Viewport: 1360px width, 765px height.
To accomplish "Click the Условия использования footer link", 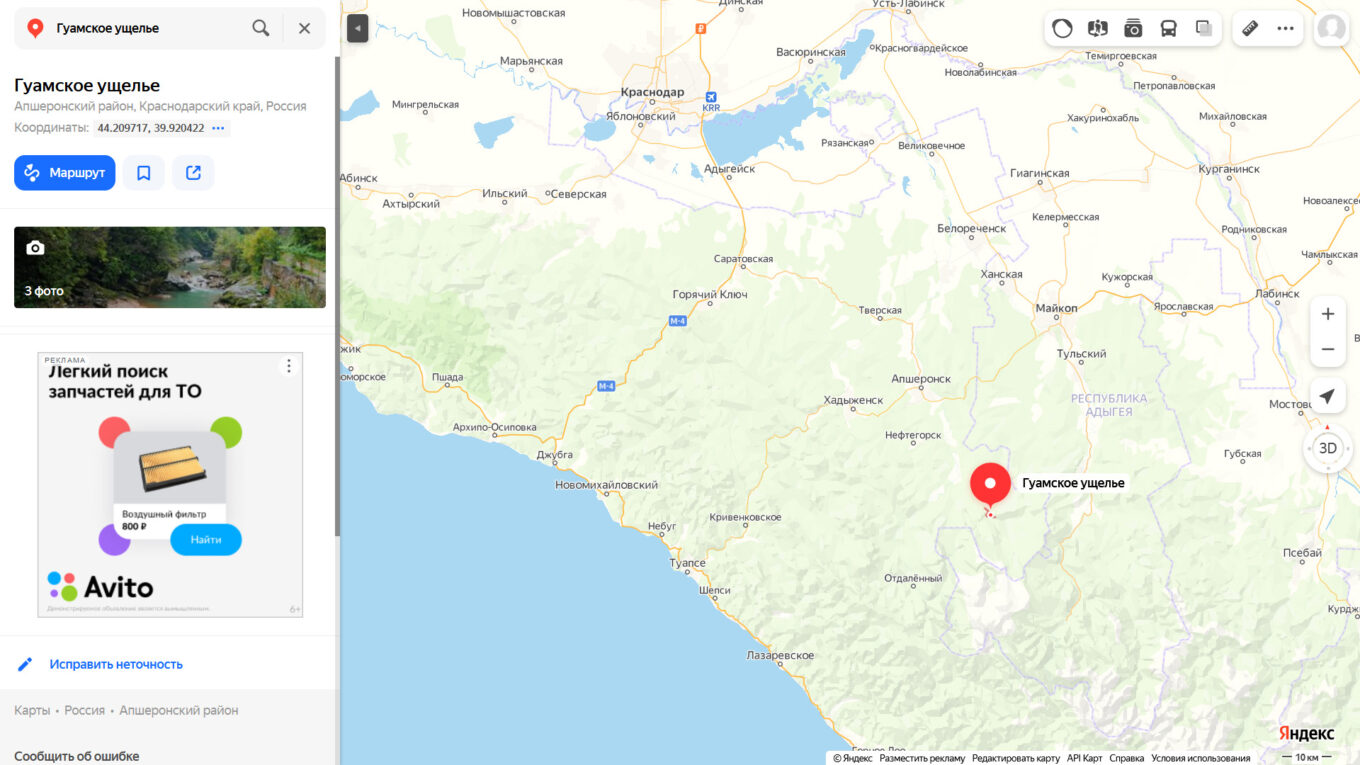I will tap(1201, 758).
